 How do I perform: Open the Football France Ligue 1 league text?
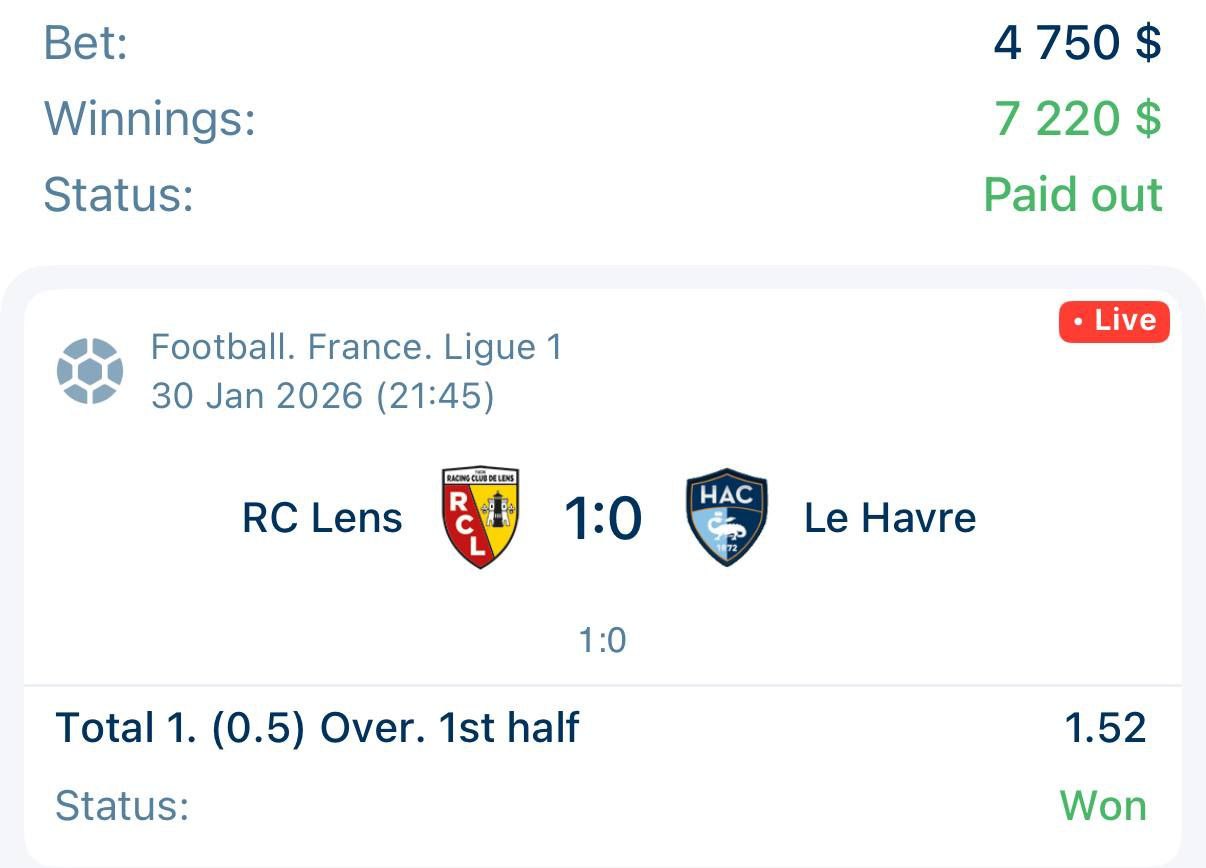357,348
